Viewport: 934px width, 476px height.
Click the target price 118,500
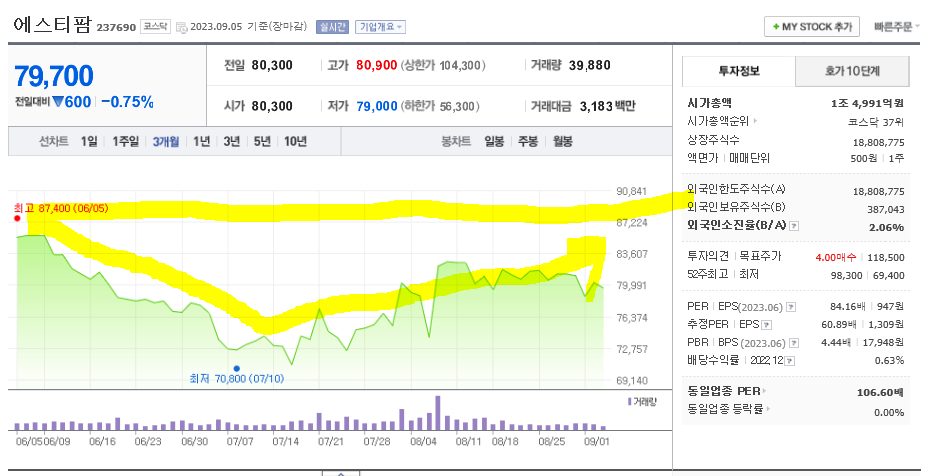[886, 257]
